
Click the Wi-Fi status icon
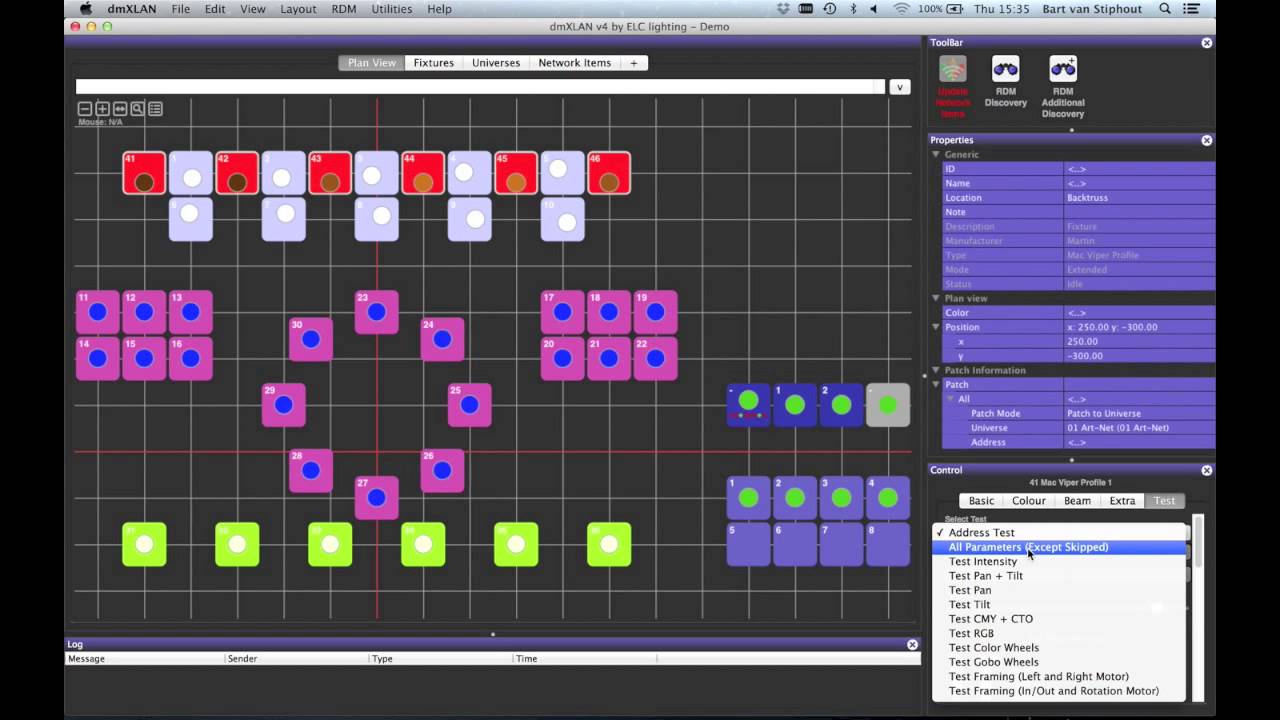[901, 9]
